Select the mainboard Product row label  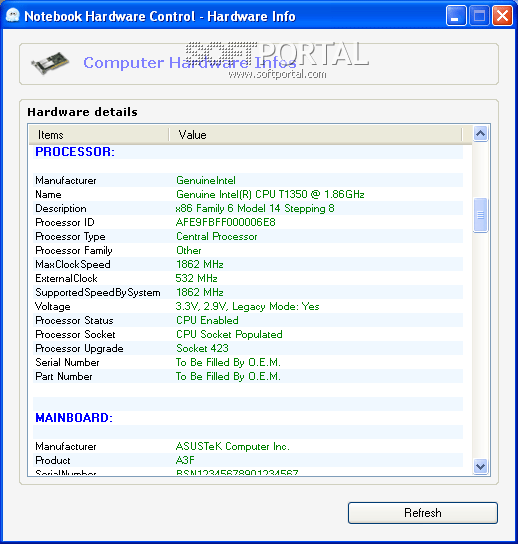(x=53, y=460)
